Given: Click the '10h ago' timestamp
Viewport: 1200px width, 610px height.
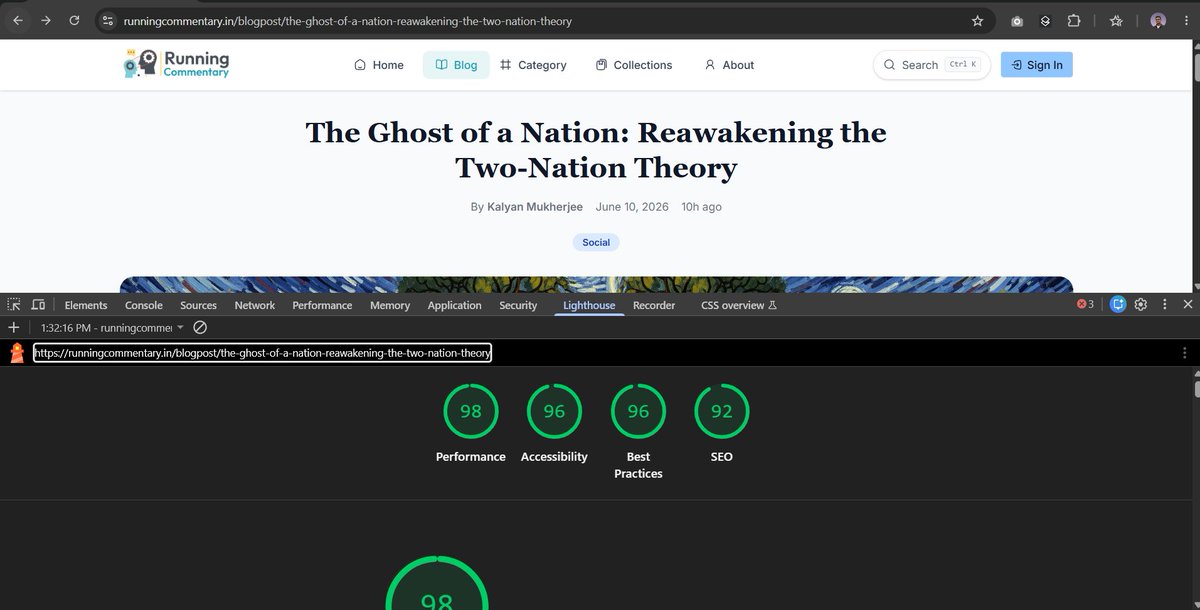Looking at the screenshot, I should [701, 207].
